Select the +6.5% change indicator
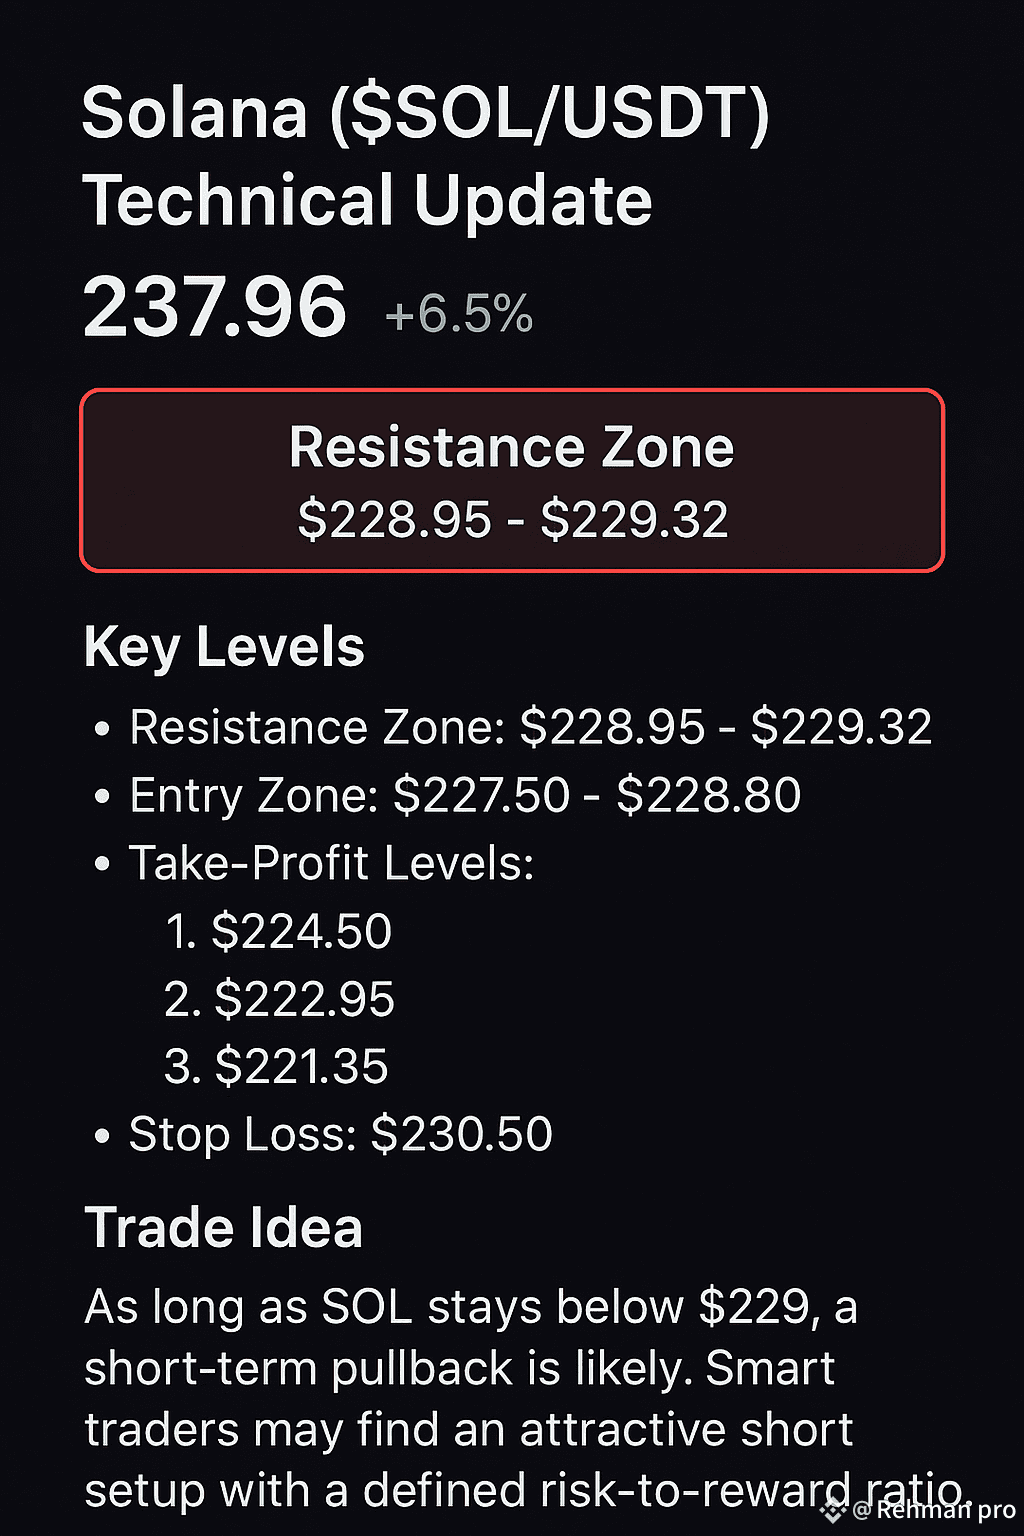Screen dimensions: 1024x1536 coord(459,314)
